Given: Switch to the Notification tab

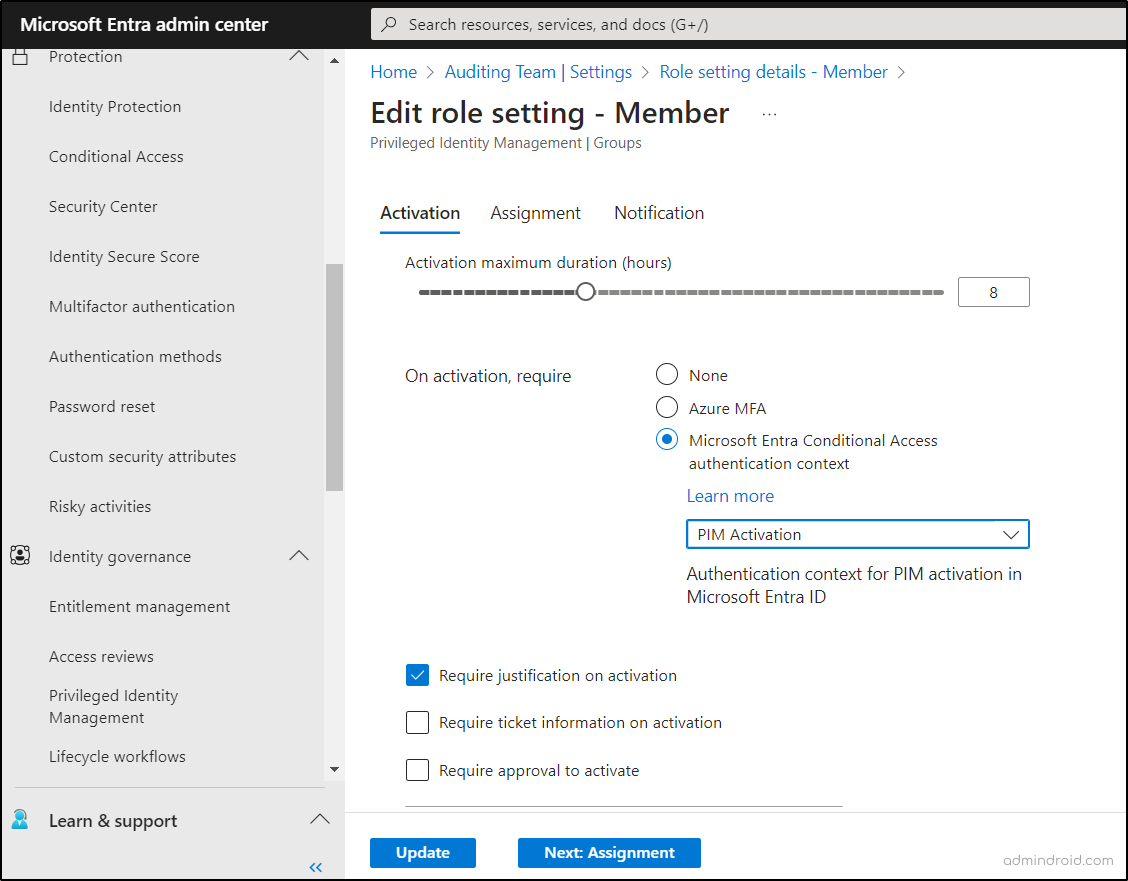Looking at the screenshot, I should tap(659, 213).
